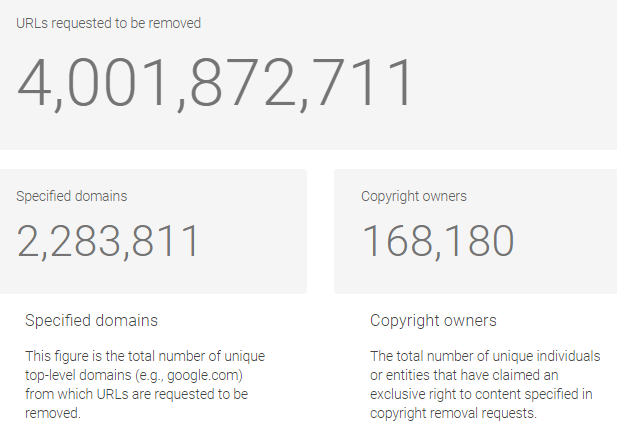Click 'or entities that have claimed an' line
Image resolution: width=617 pixels, height=437 pixels.
click(x=464, y=375)
